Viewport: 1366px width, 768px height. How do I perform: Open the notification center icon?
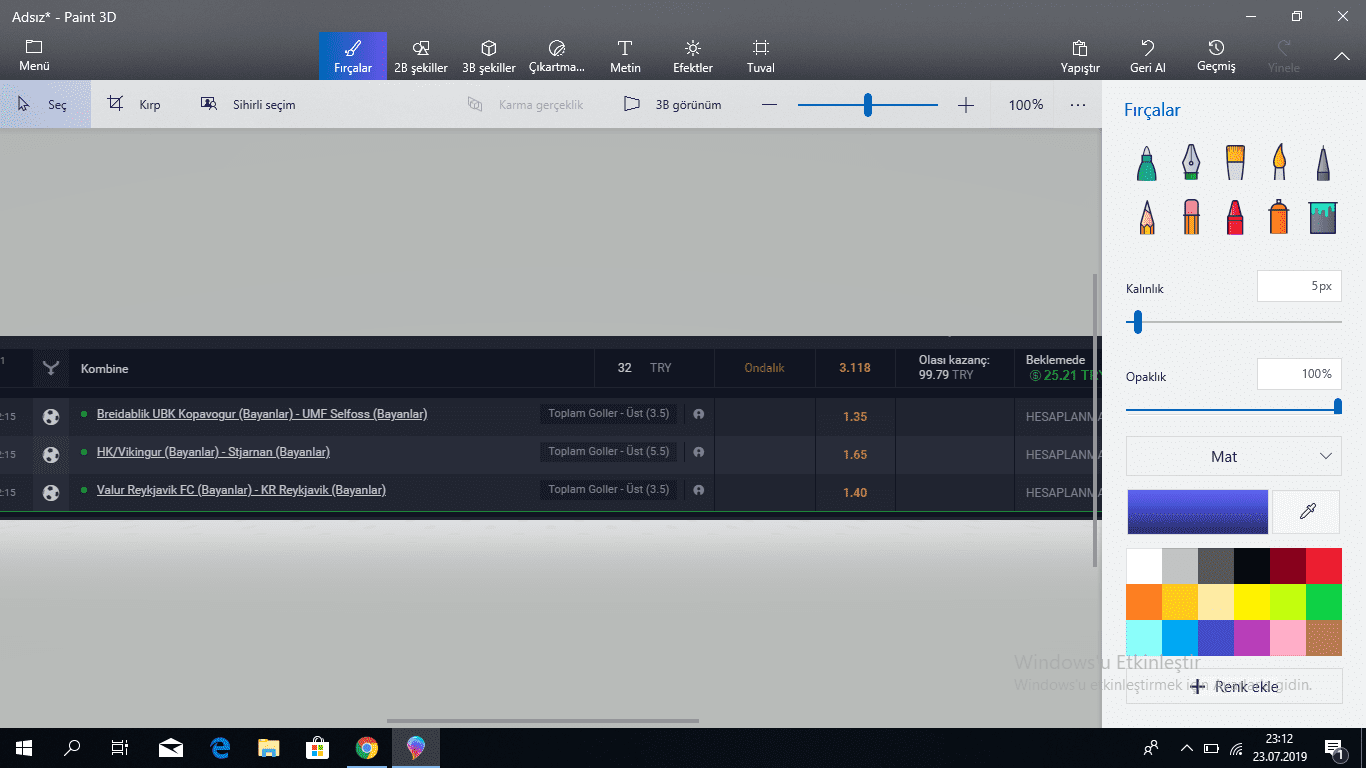pos(1336,748)
